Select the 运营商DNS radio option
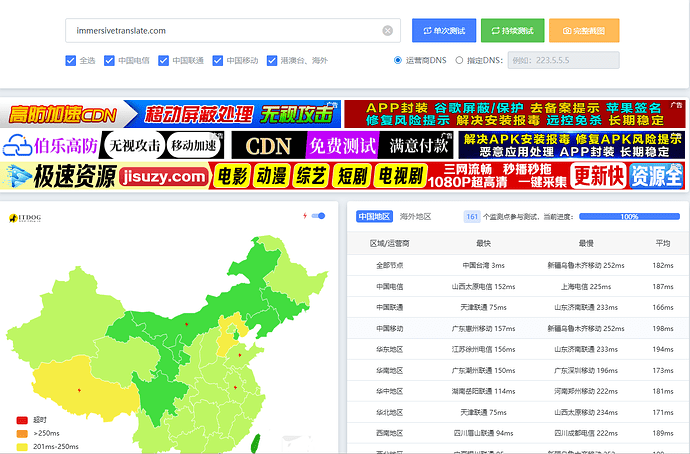The height and width of the screenshot is (454, 690). click(x=398, y=60)
